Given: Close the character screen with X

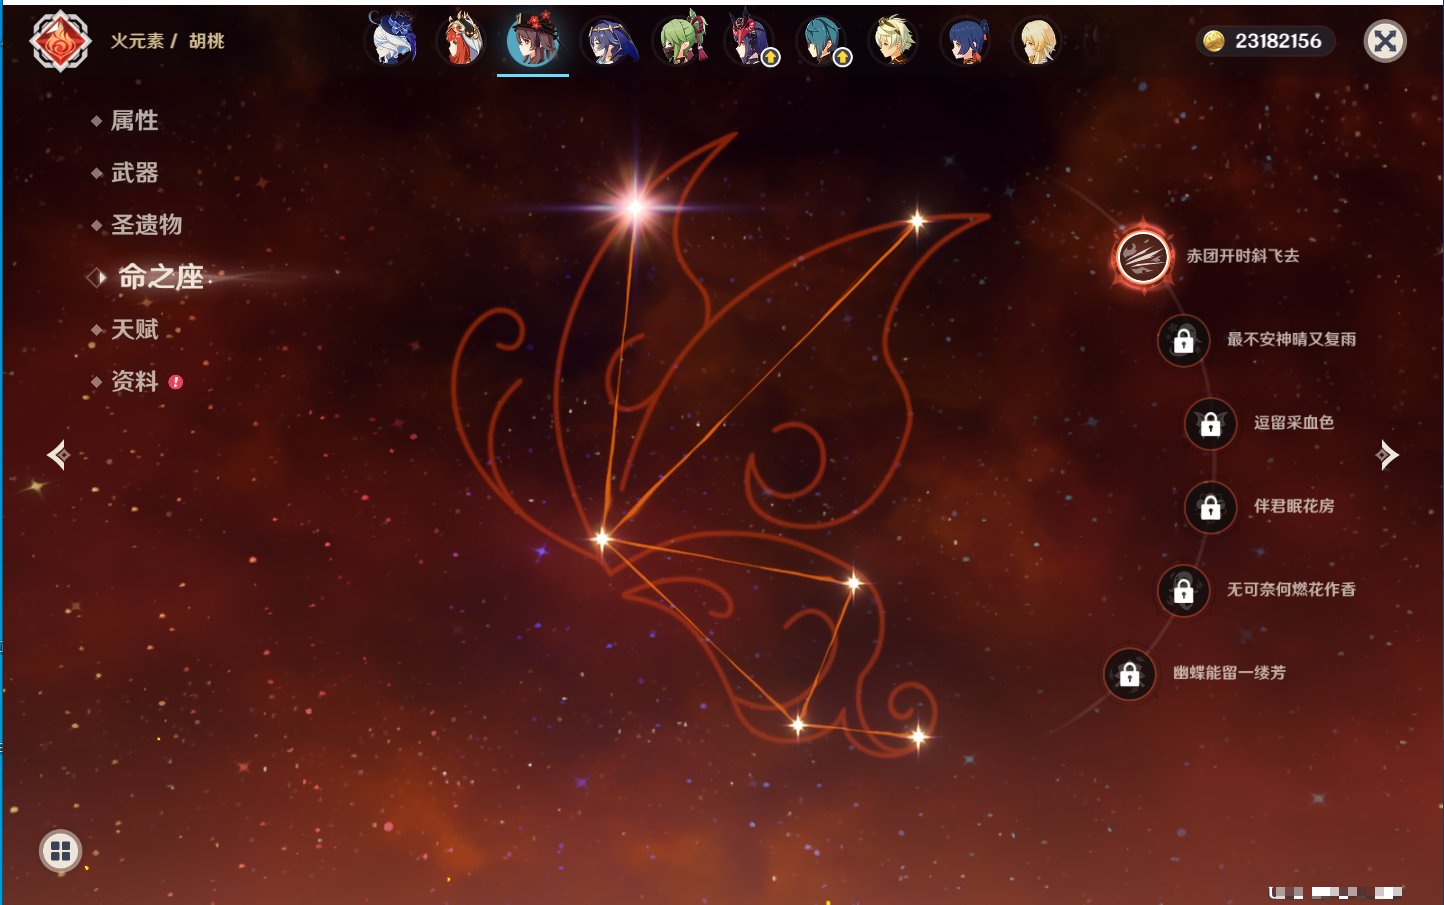Looking at the screenshot, I should (x=1385, y=41).
